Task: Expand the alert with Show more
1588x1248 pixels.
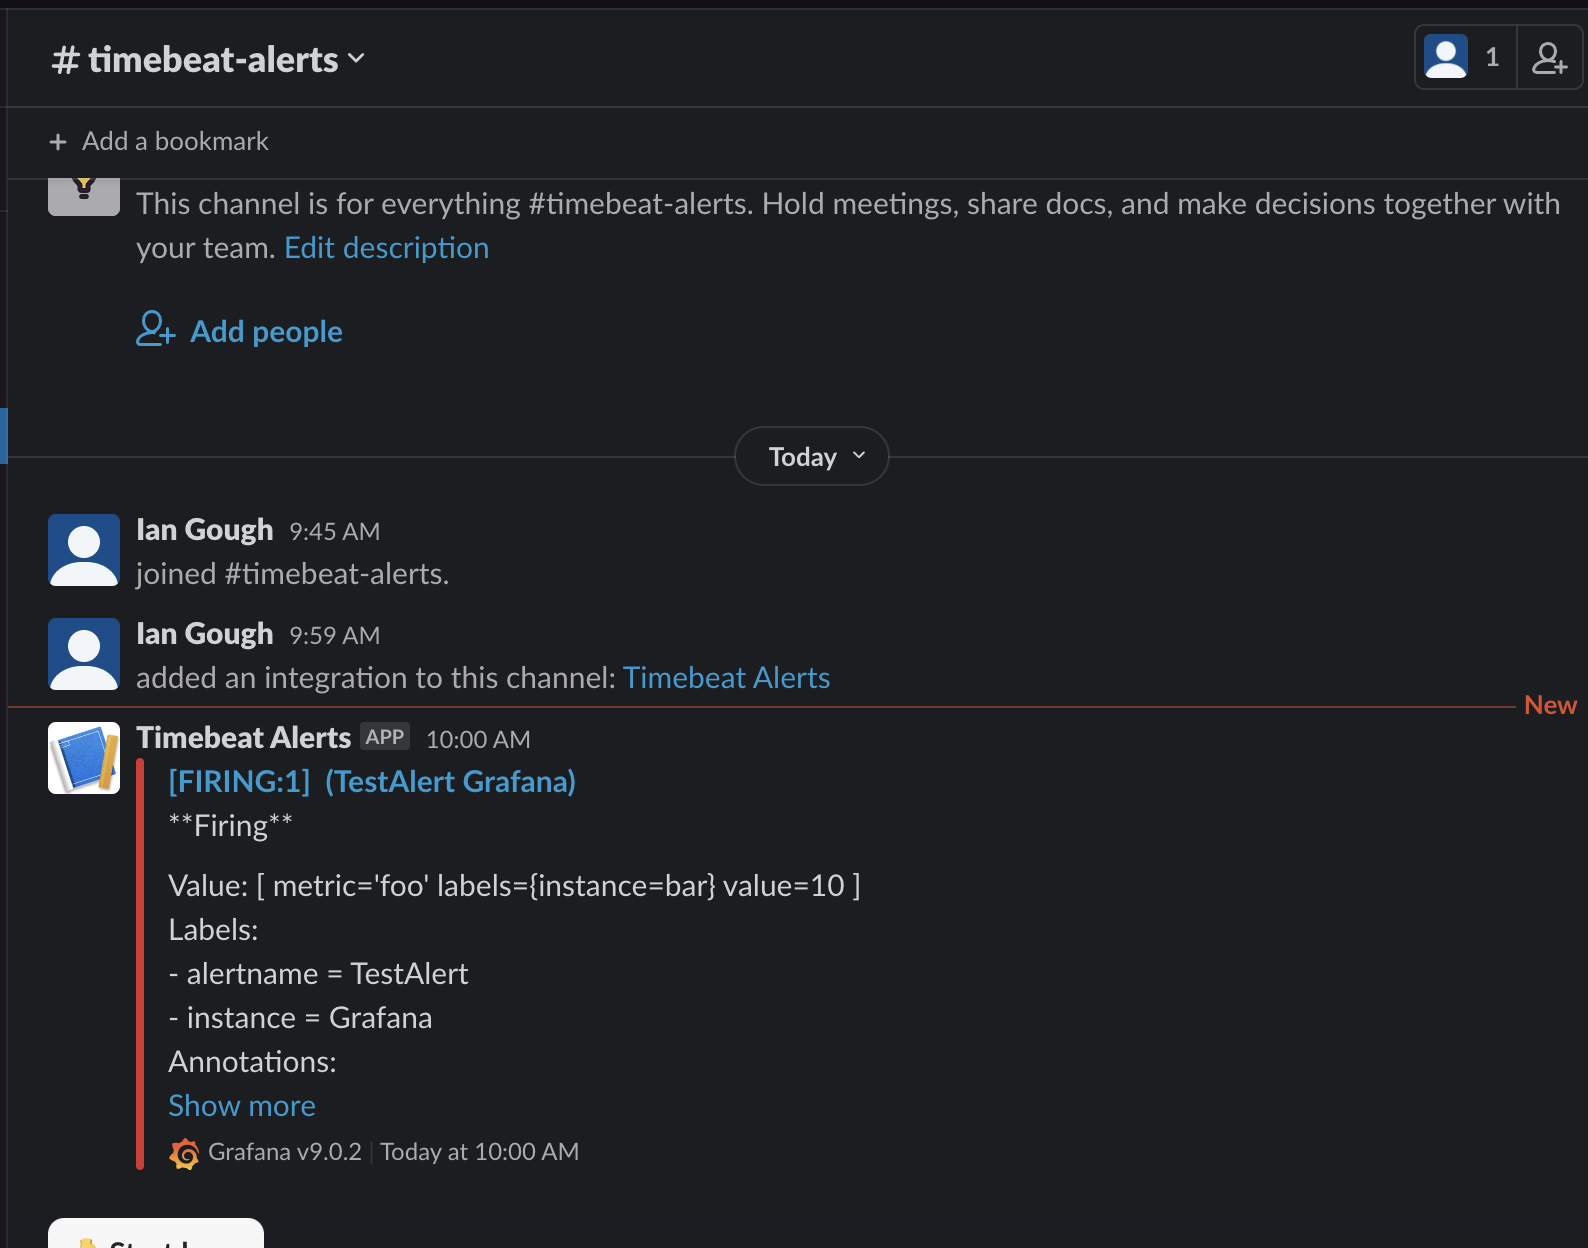Action: pos(242,1105)
